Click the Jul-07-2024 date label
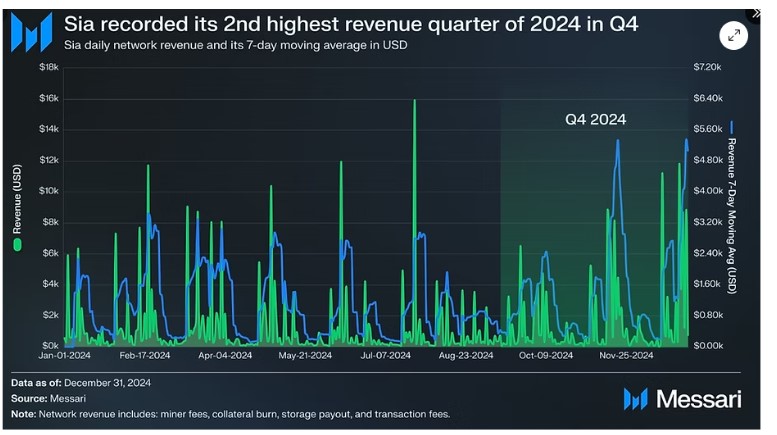The image size is (777, 435). click(386, 355)
